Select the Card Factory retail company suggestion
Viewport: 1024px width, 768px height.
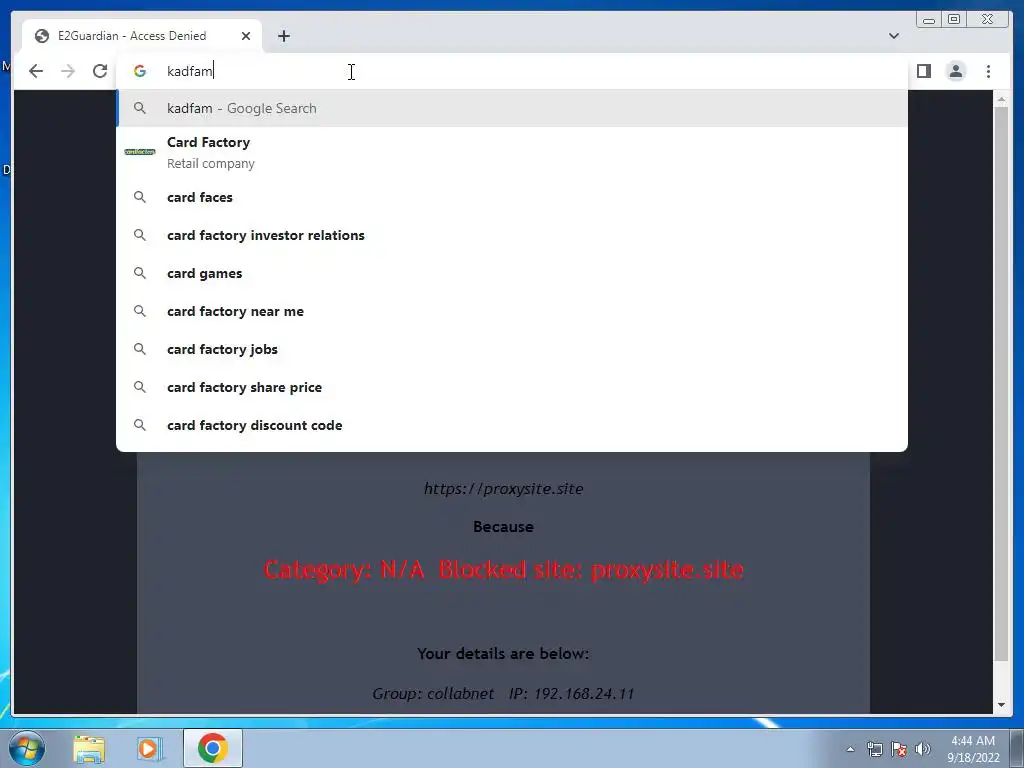(512, 152)
